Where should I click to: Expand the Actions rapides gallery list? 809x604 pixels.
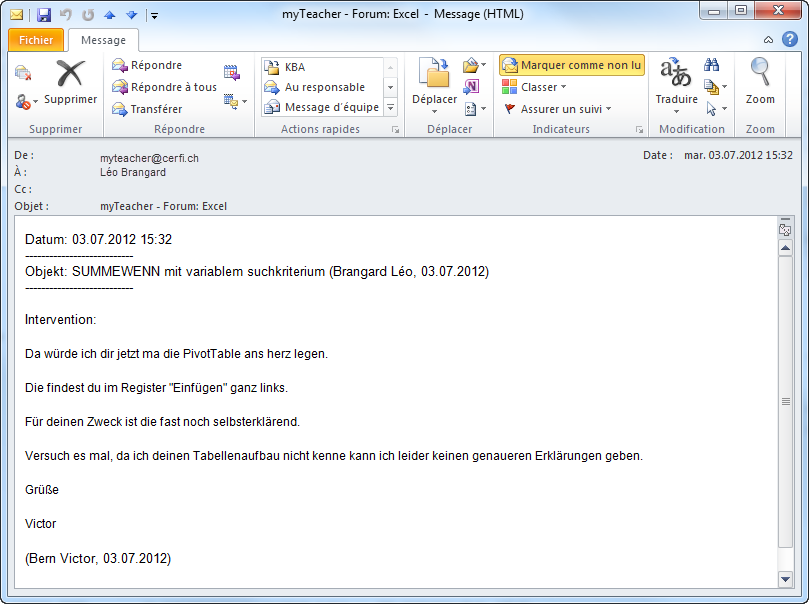tap(390, 108)
